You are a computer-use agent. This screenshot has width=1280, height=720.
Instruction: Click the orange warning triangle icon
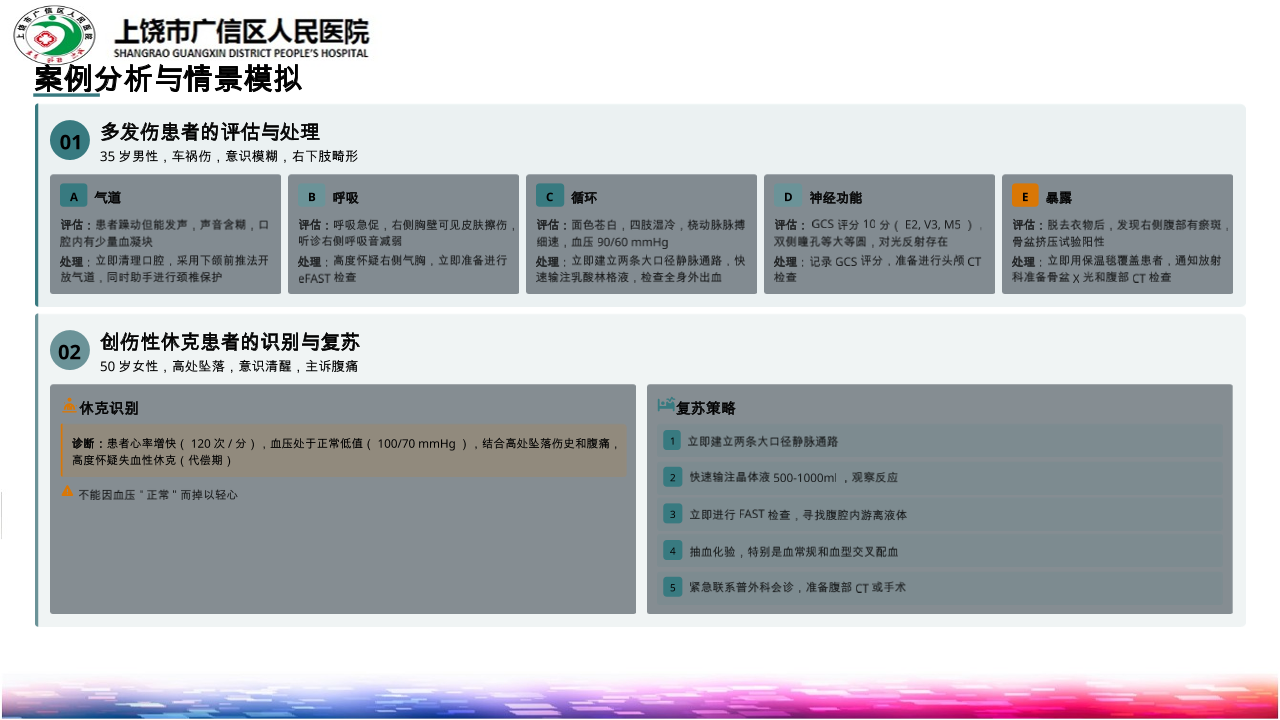67,491
